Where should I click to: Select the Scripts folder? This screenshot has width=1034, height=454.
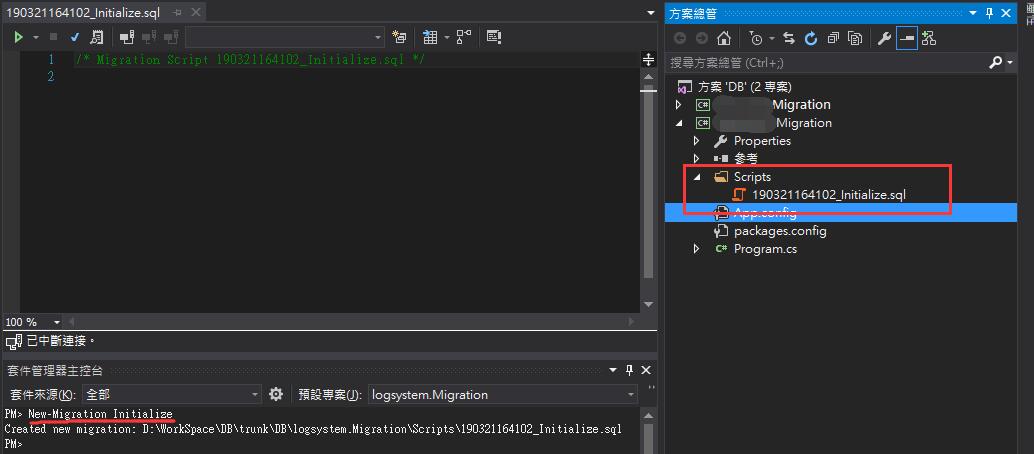click(x=752, y=177)
